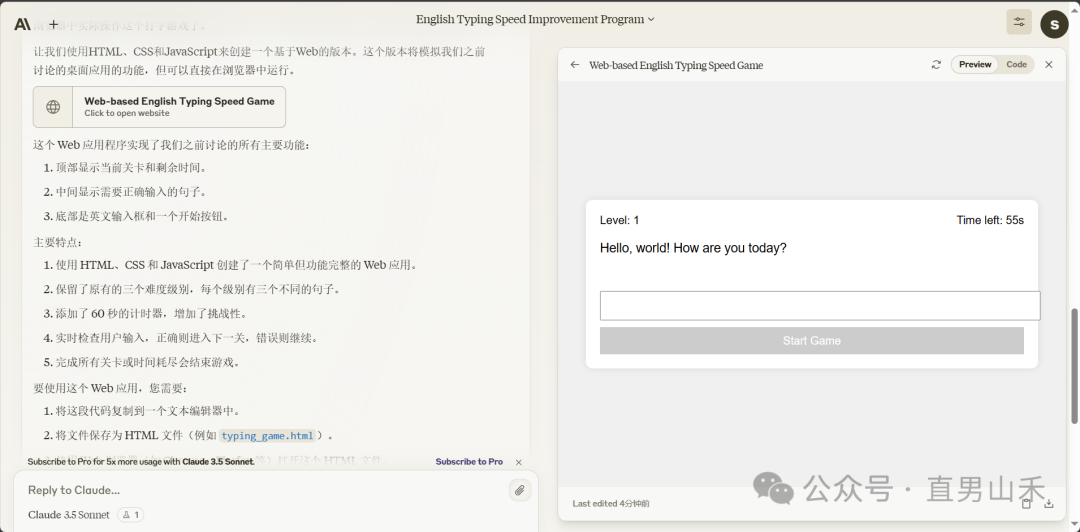Focus the Reply to Claude message field

[260, 490]
